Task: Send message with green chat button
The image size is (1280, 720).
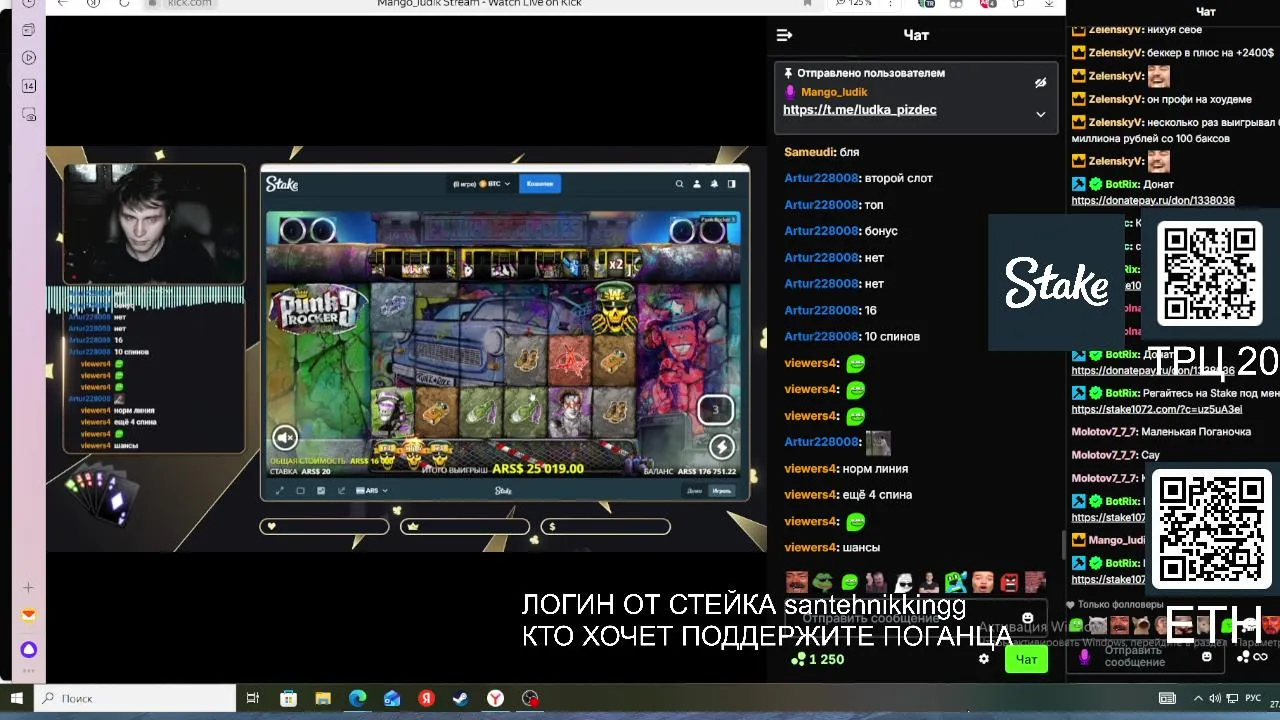Action: tap(1026, 659)
